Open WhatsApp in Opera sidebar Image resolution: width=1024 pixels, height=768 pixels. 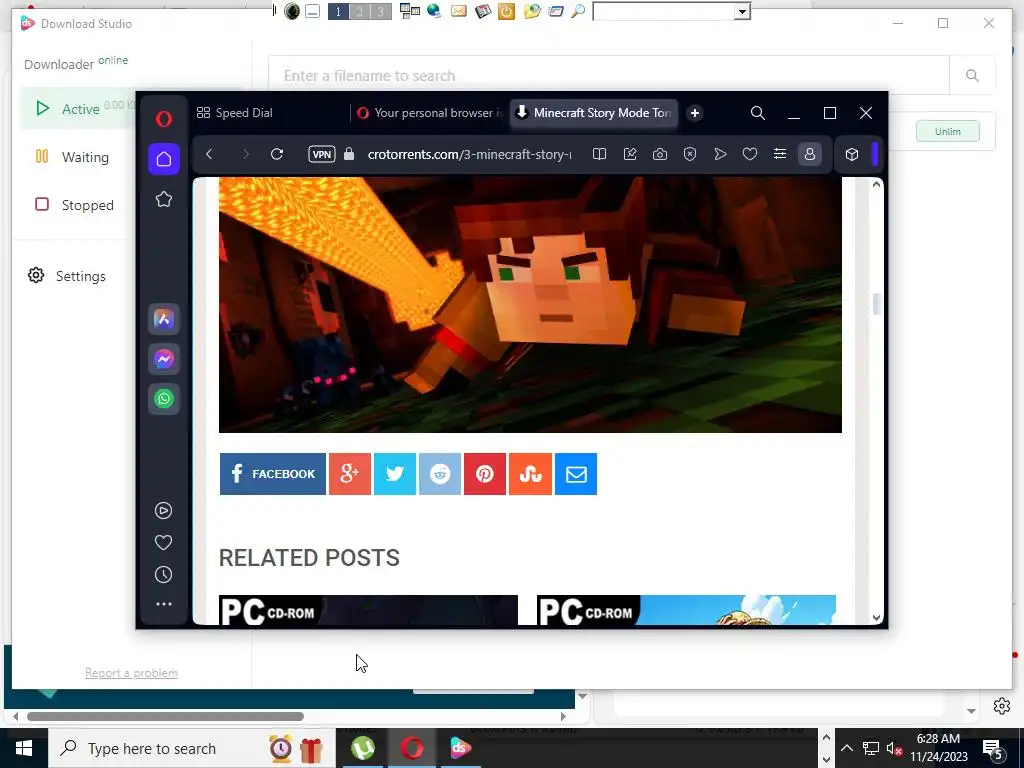[x=163, y=398]
